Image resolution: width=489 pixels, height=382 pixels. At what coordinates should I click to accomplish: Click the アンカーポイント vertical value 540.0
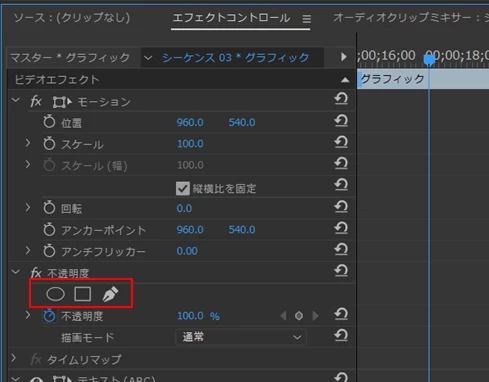point(242,230)
